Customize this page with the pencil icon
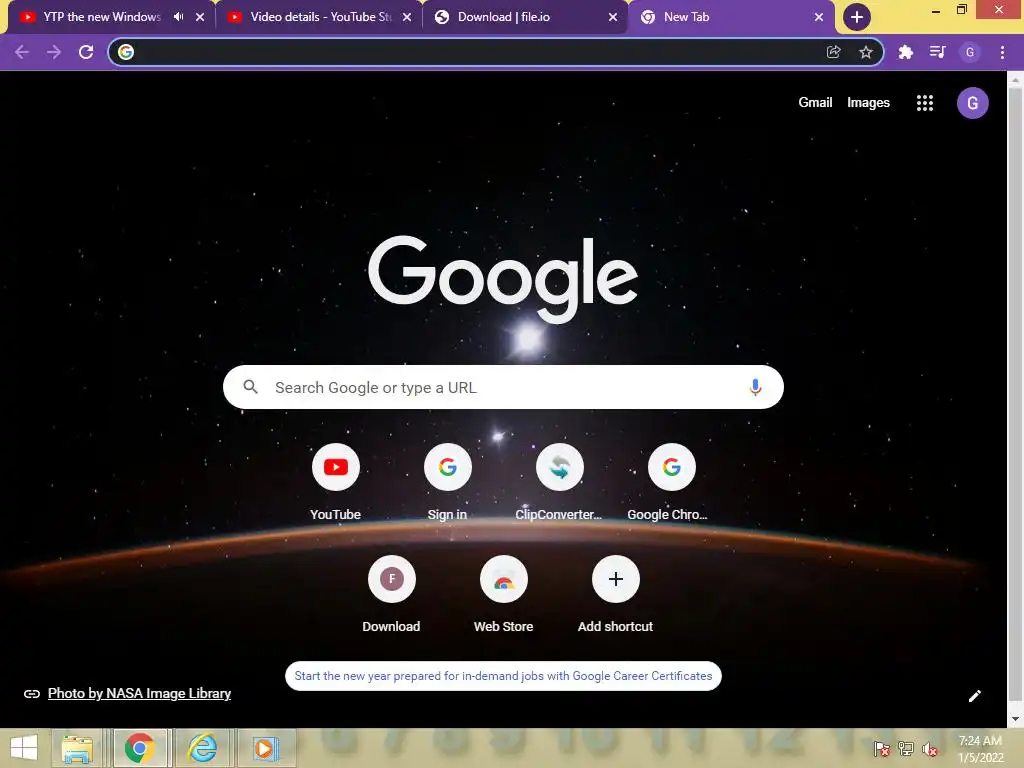Screen dimensions: 1024x768 tap(974, 696)
